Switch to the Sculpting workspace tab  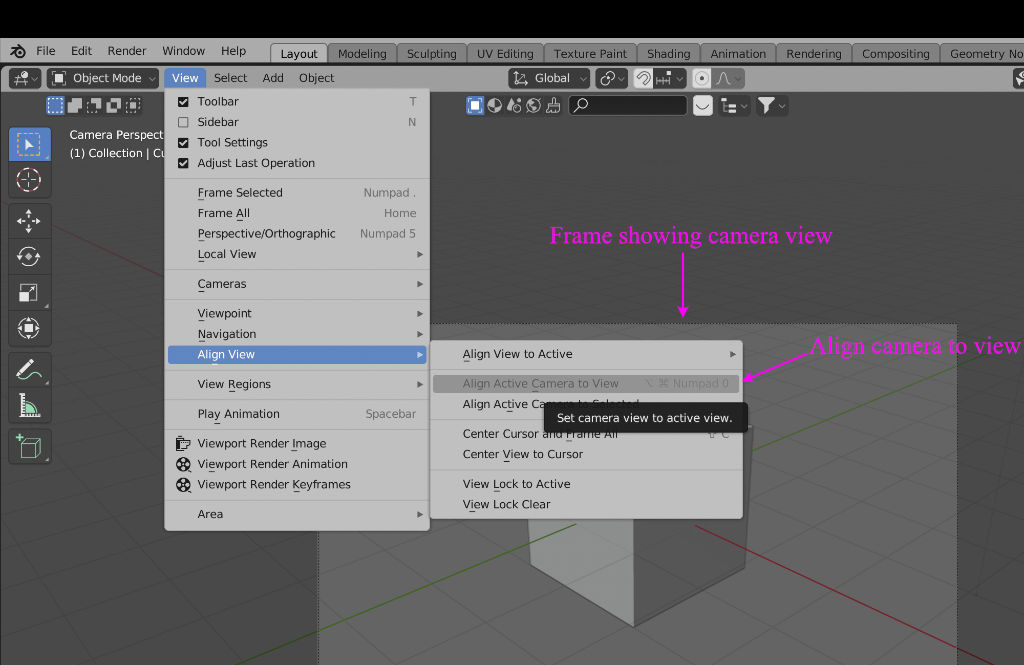coord(431,54)
